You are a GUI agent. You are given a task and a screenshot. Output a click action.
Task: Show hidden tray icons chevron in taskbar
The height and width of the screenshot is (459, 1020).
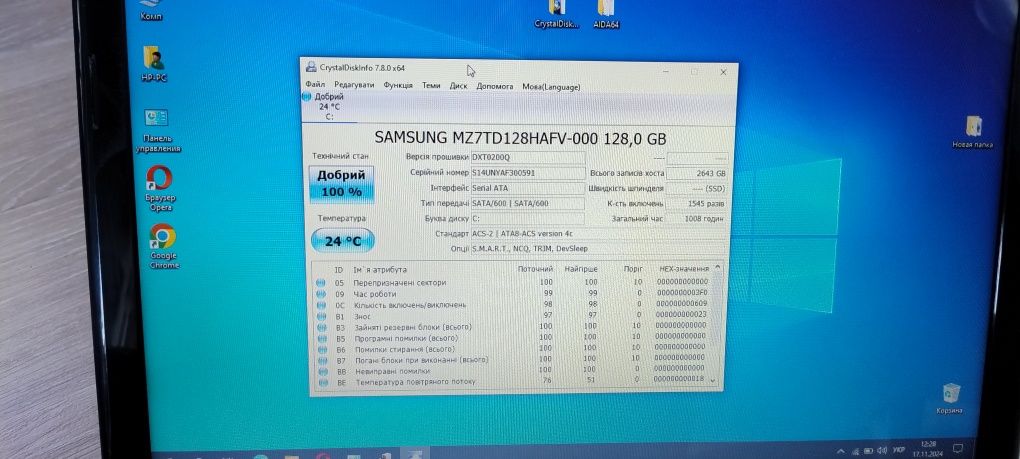pyautogui.click(x=840, y=450)
